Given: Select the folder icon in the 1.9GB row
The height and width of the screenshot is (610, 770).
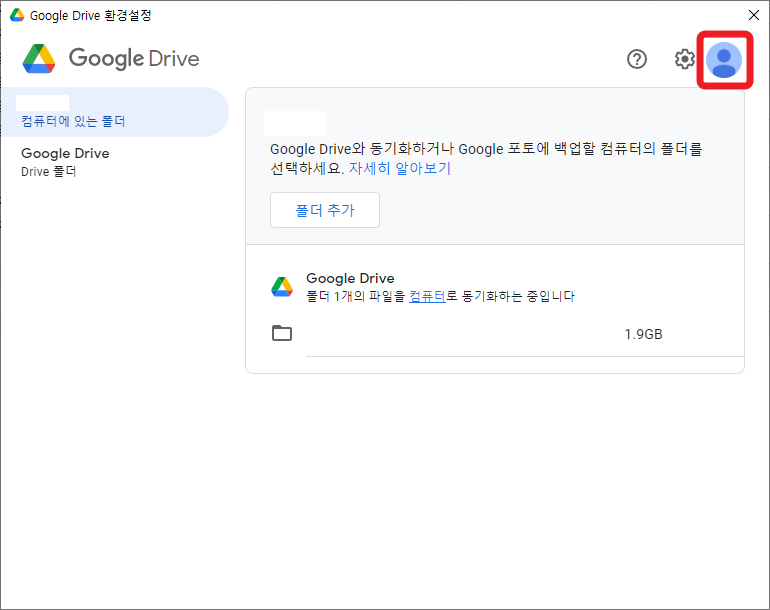Looking at the screenshot, I should point(282,333).
